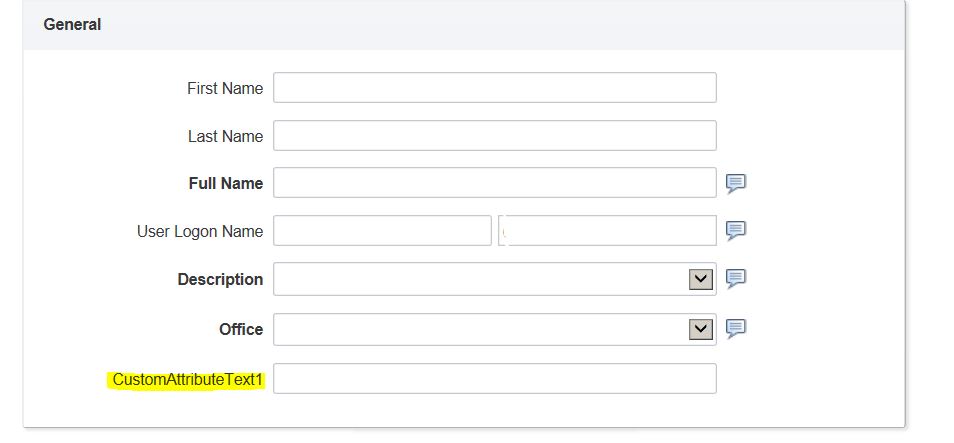
Task: Click the General section header
Action: click(x=72, y=25)
